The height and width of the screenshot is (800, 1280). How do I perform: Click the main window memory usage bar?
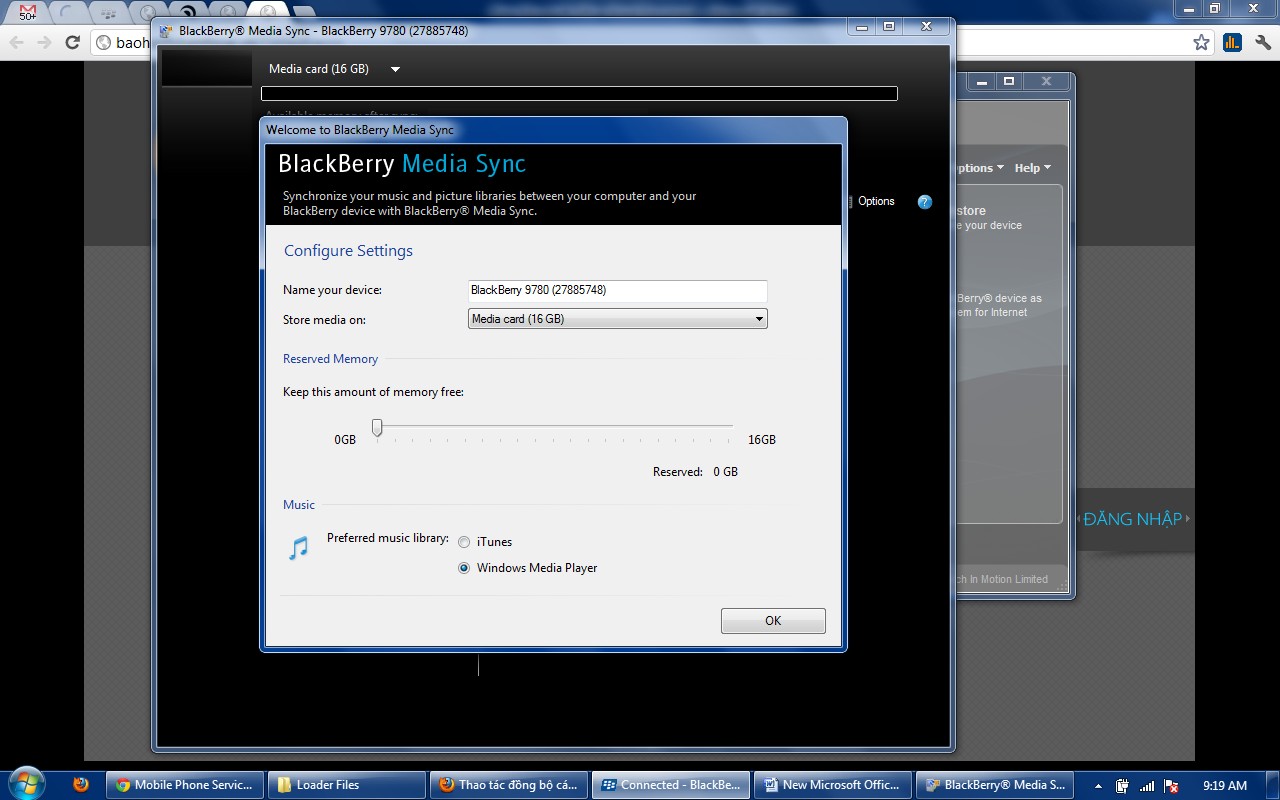click(x=579, y=93)
